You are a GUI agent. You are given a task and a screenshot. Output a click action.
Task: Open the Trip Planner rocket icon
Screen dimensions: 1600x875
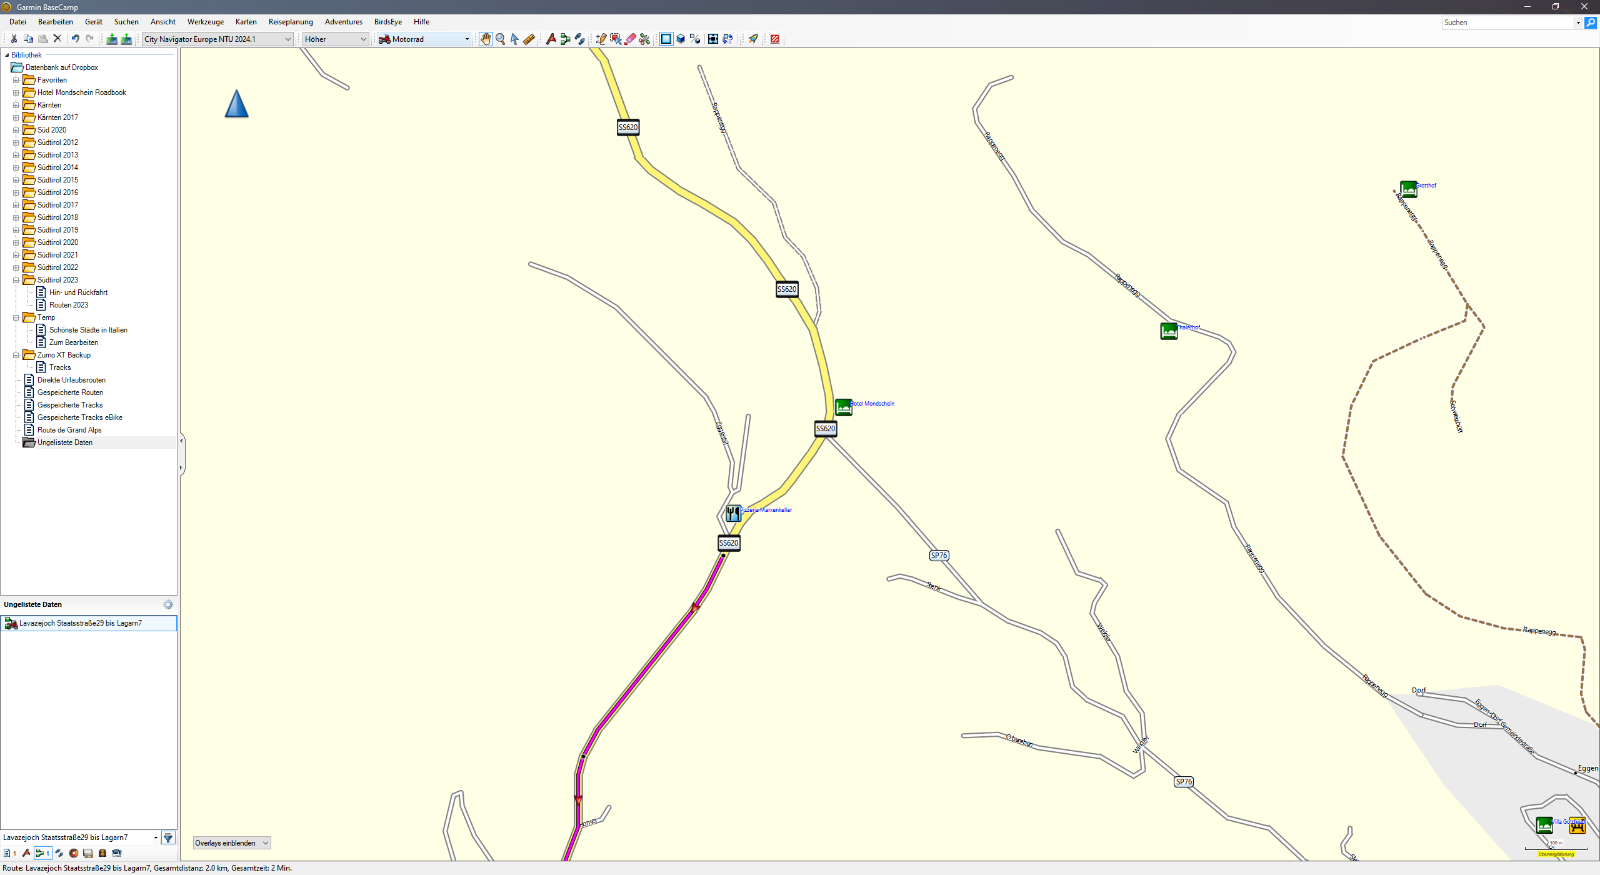click(x=753, y=39)
